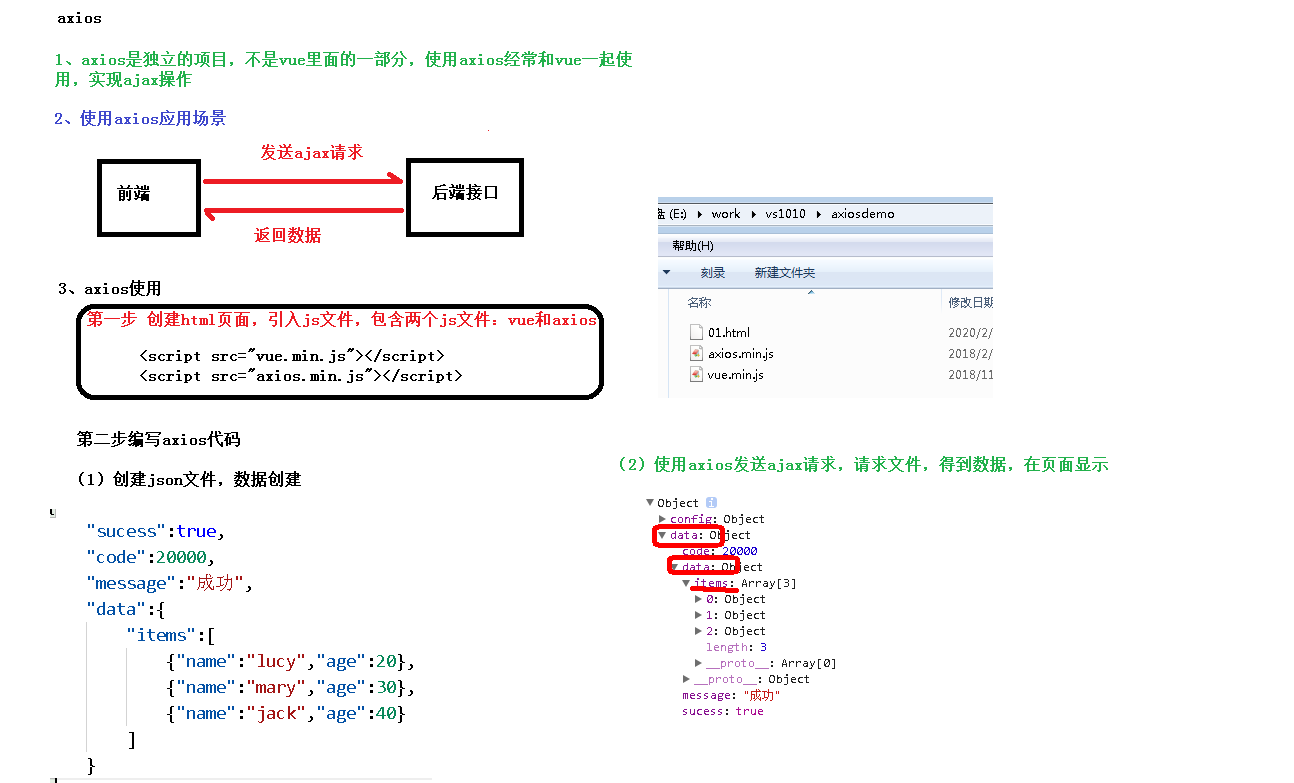This screenshot has height=783, width=1294.
Task: Collapse the items: Array[3] node
Action: pos(686,583)
